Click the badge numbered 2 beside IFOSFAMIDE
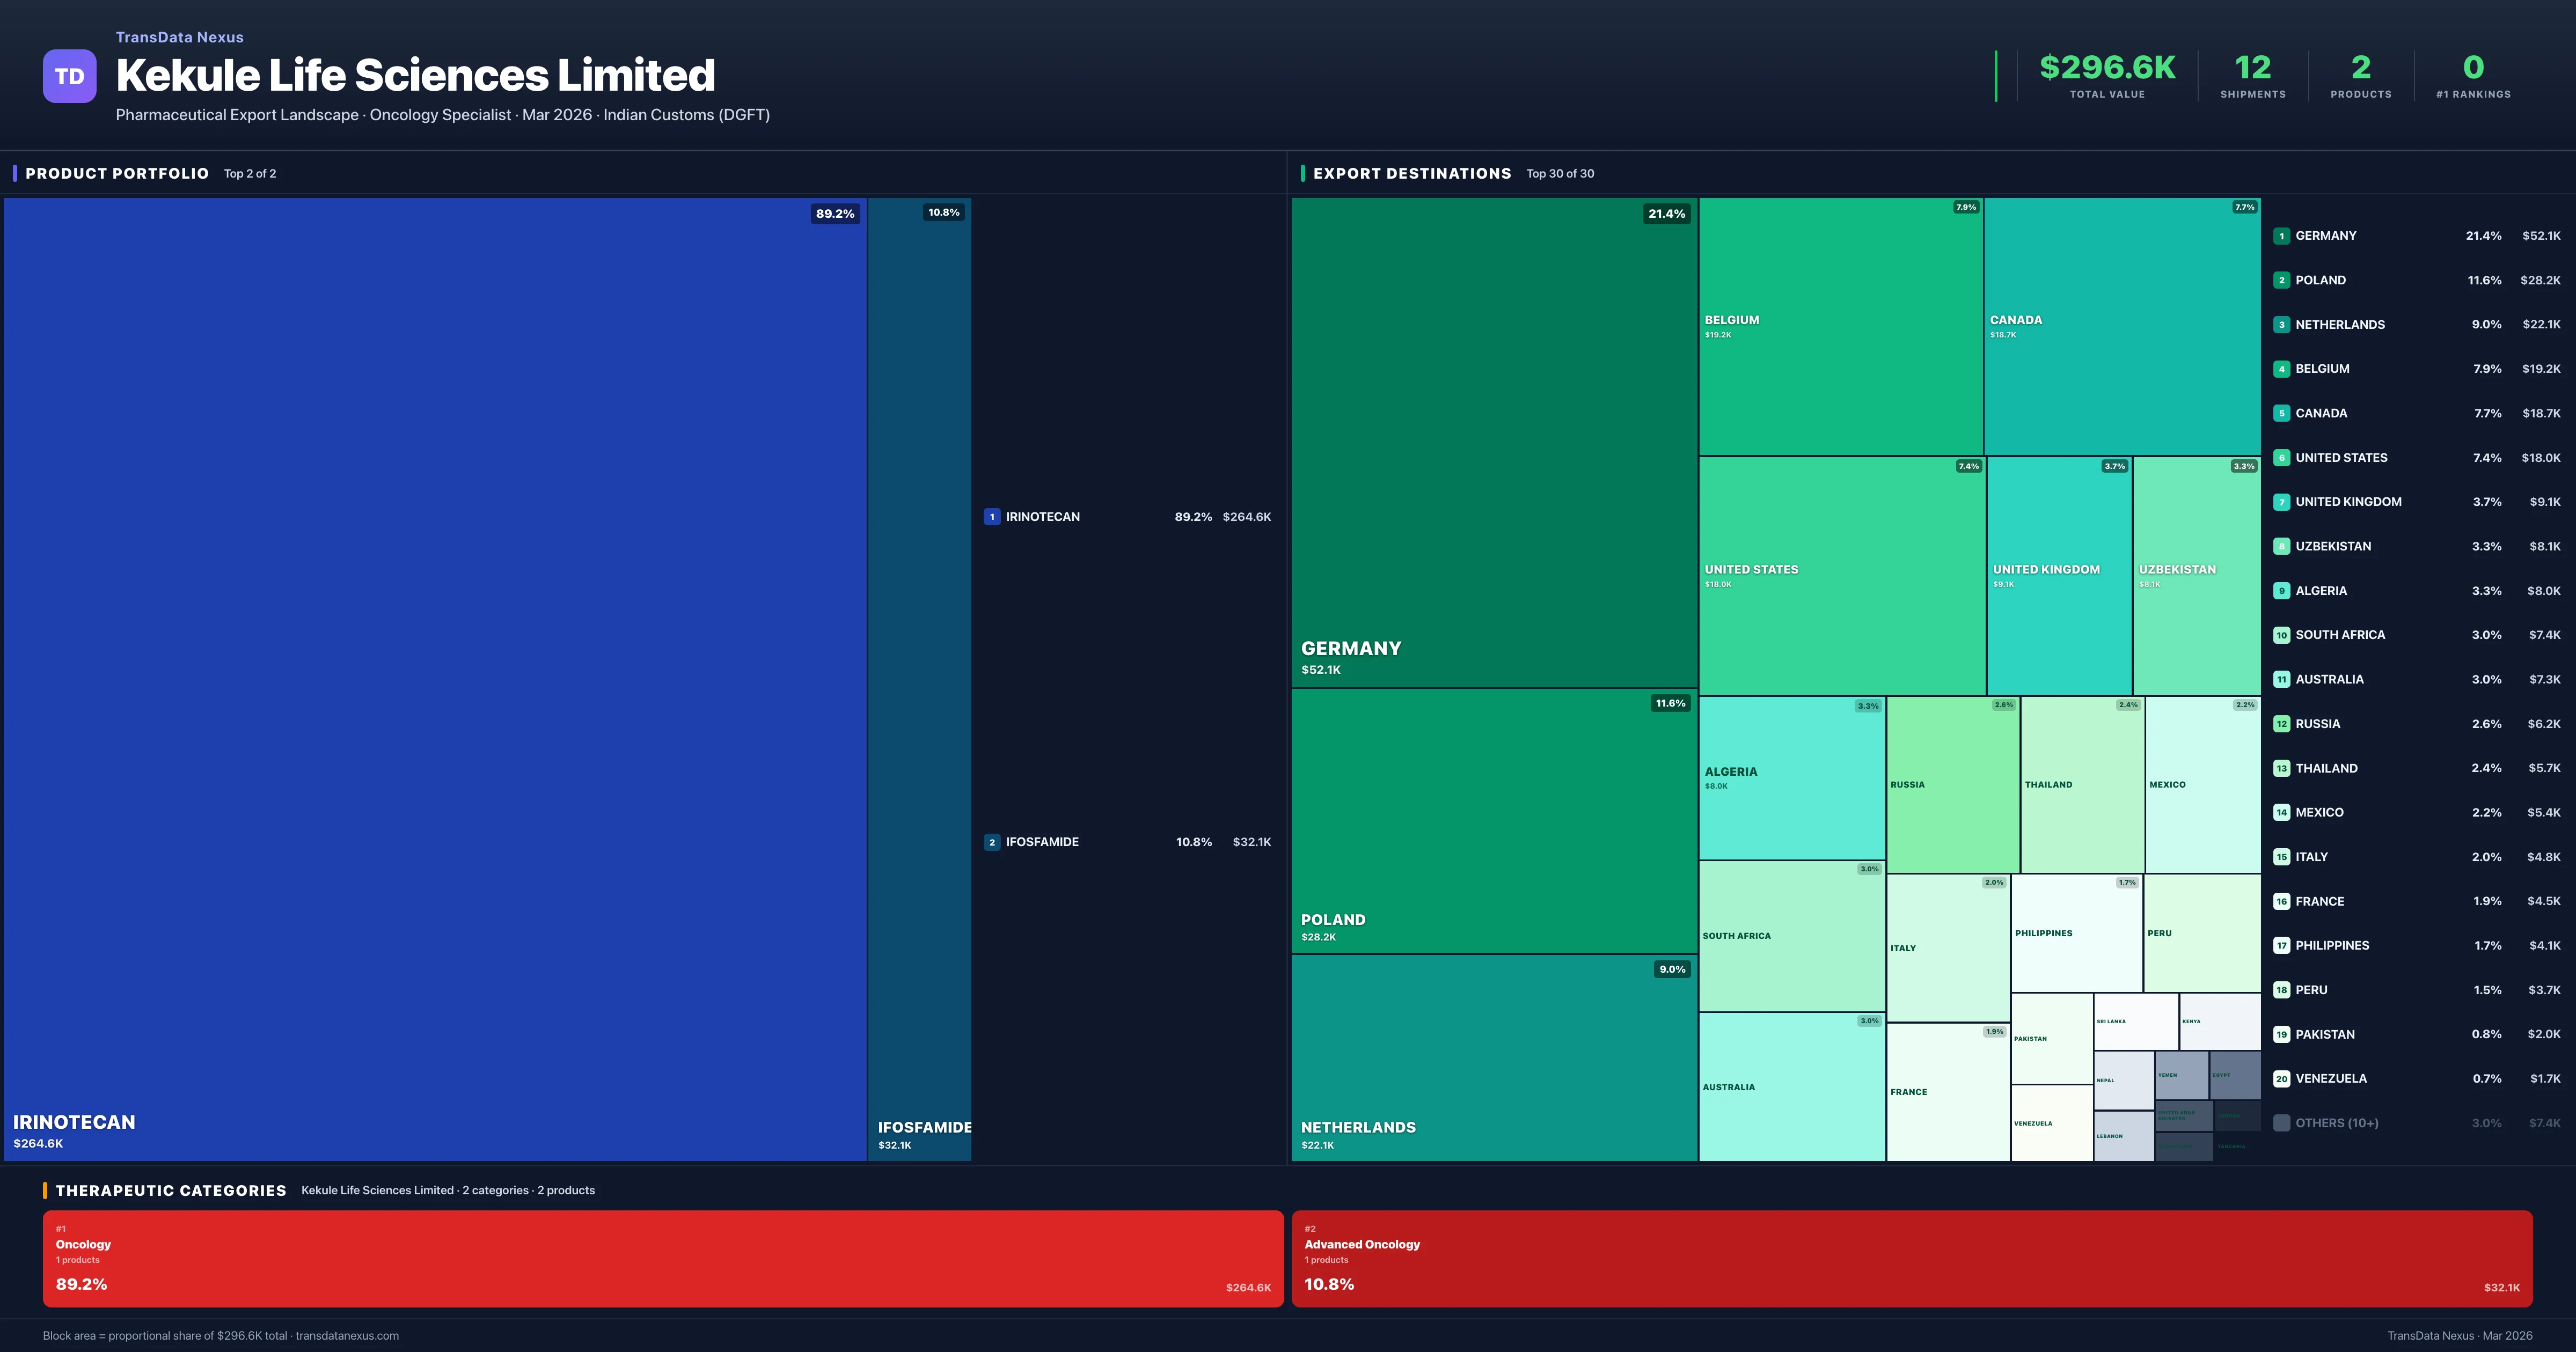 [992, 841]
